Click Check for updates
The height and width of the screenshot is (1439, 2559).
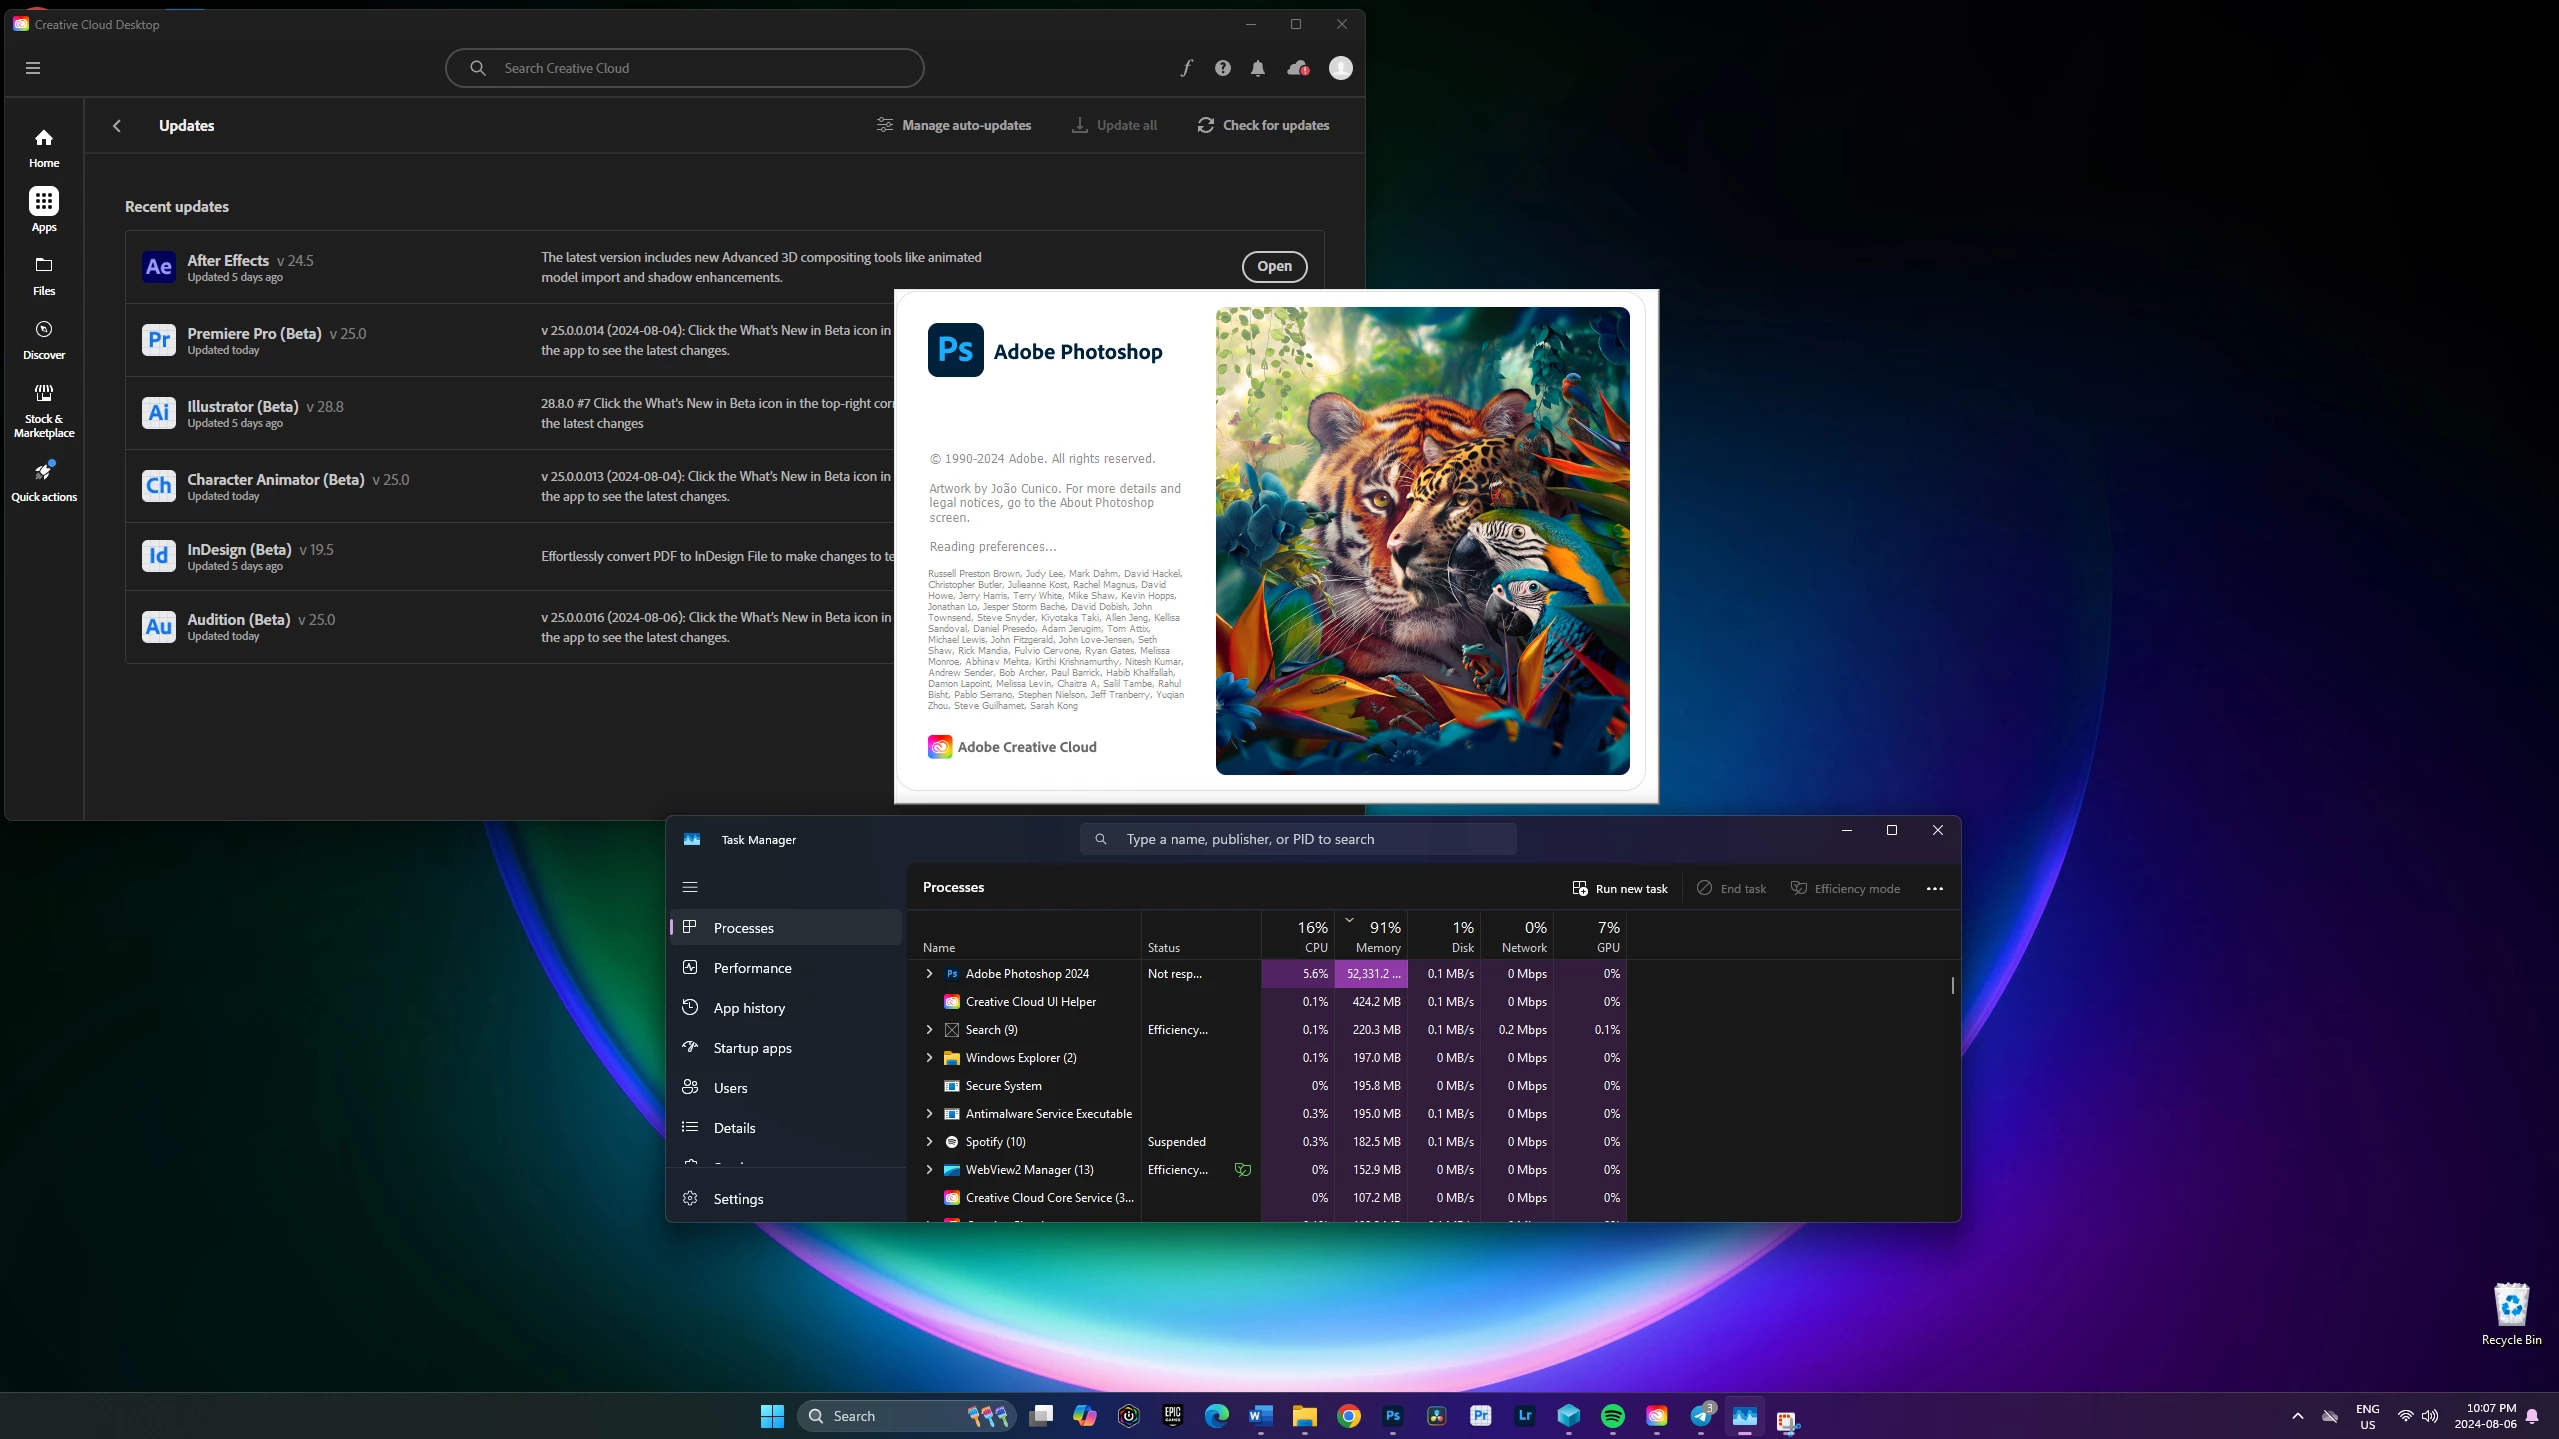click(x=1263, y=125)
